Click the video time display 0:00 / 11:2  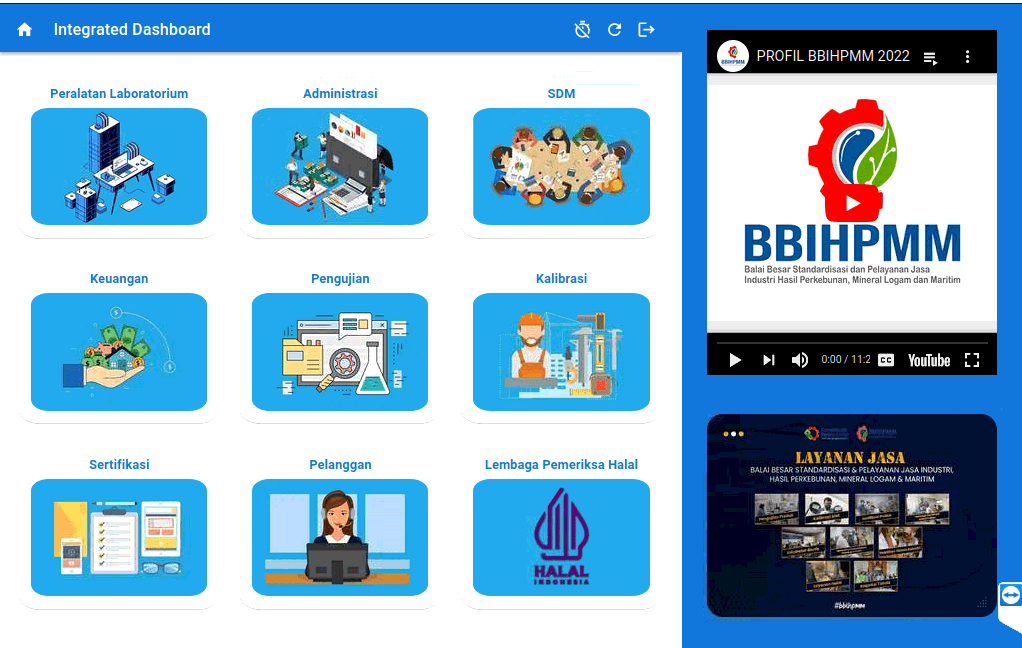coord(845,359)
